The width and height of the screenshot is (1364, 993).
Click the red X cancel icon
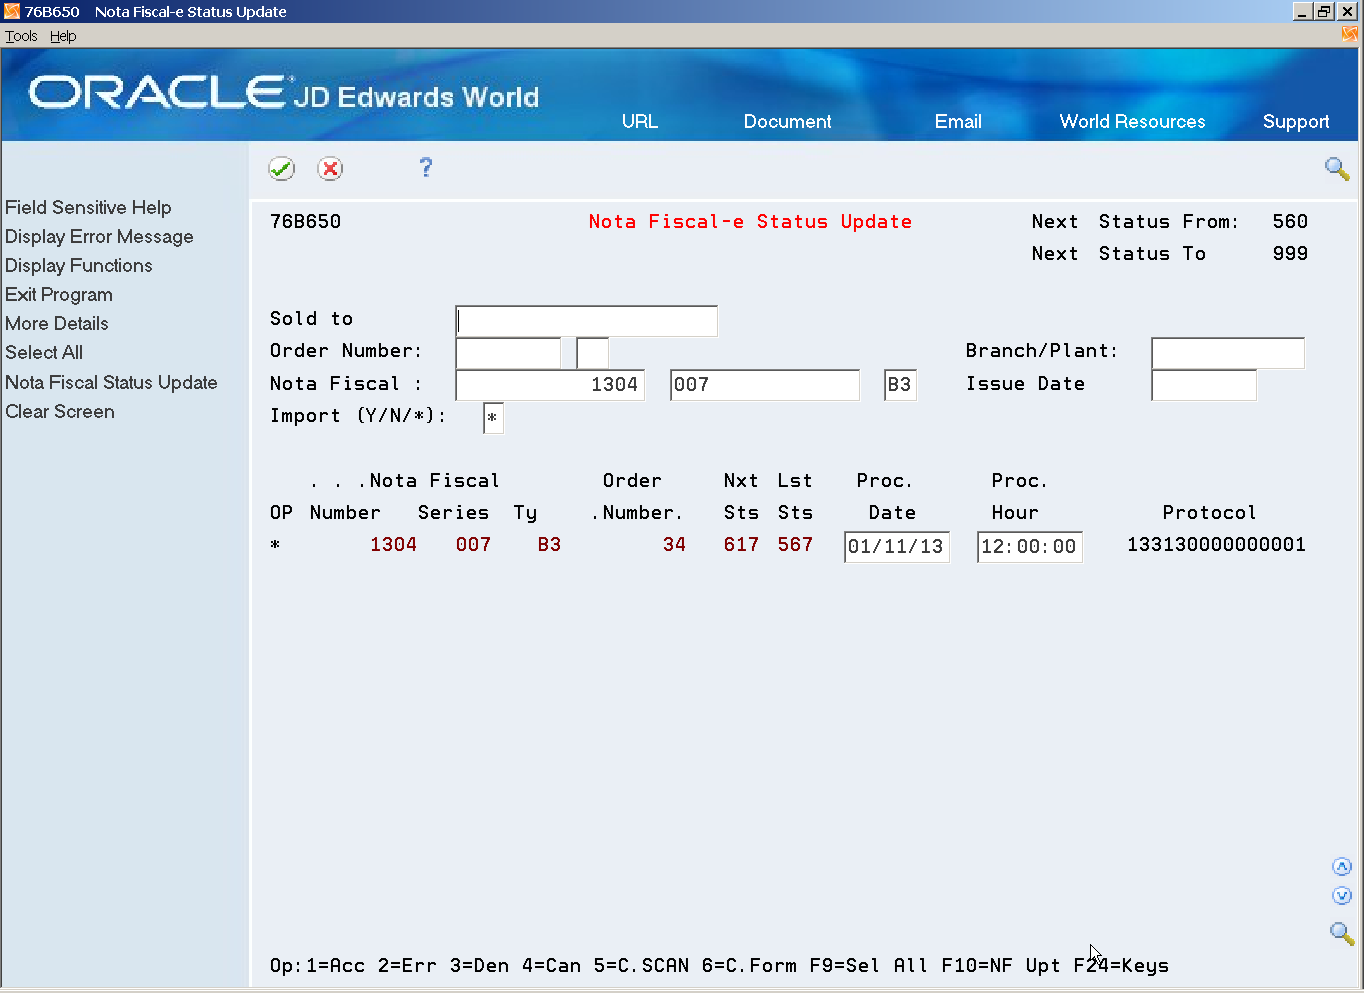pos(330,169)
